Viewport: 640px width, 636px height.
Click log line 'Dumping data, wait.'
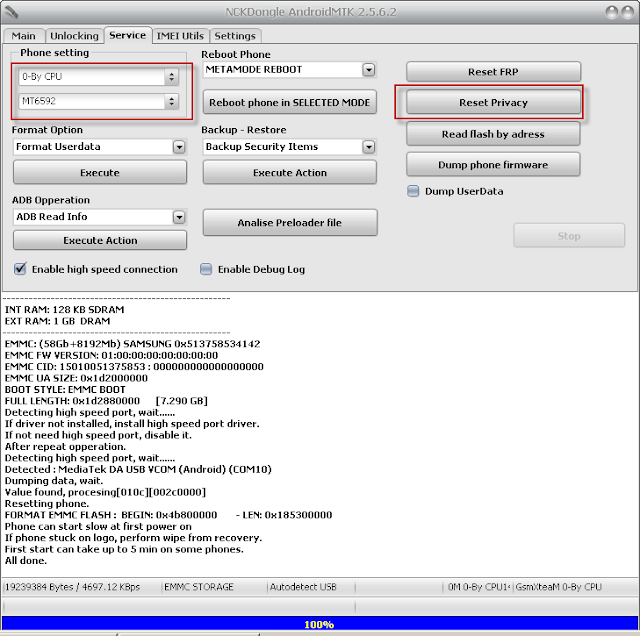[x=54, y=480]
